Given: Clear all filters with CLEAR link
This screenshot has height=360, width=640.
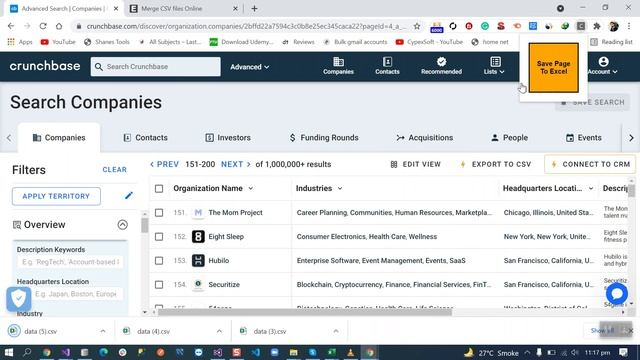Looking at the screenshot, I should click(115, 169).
